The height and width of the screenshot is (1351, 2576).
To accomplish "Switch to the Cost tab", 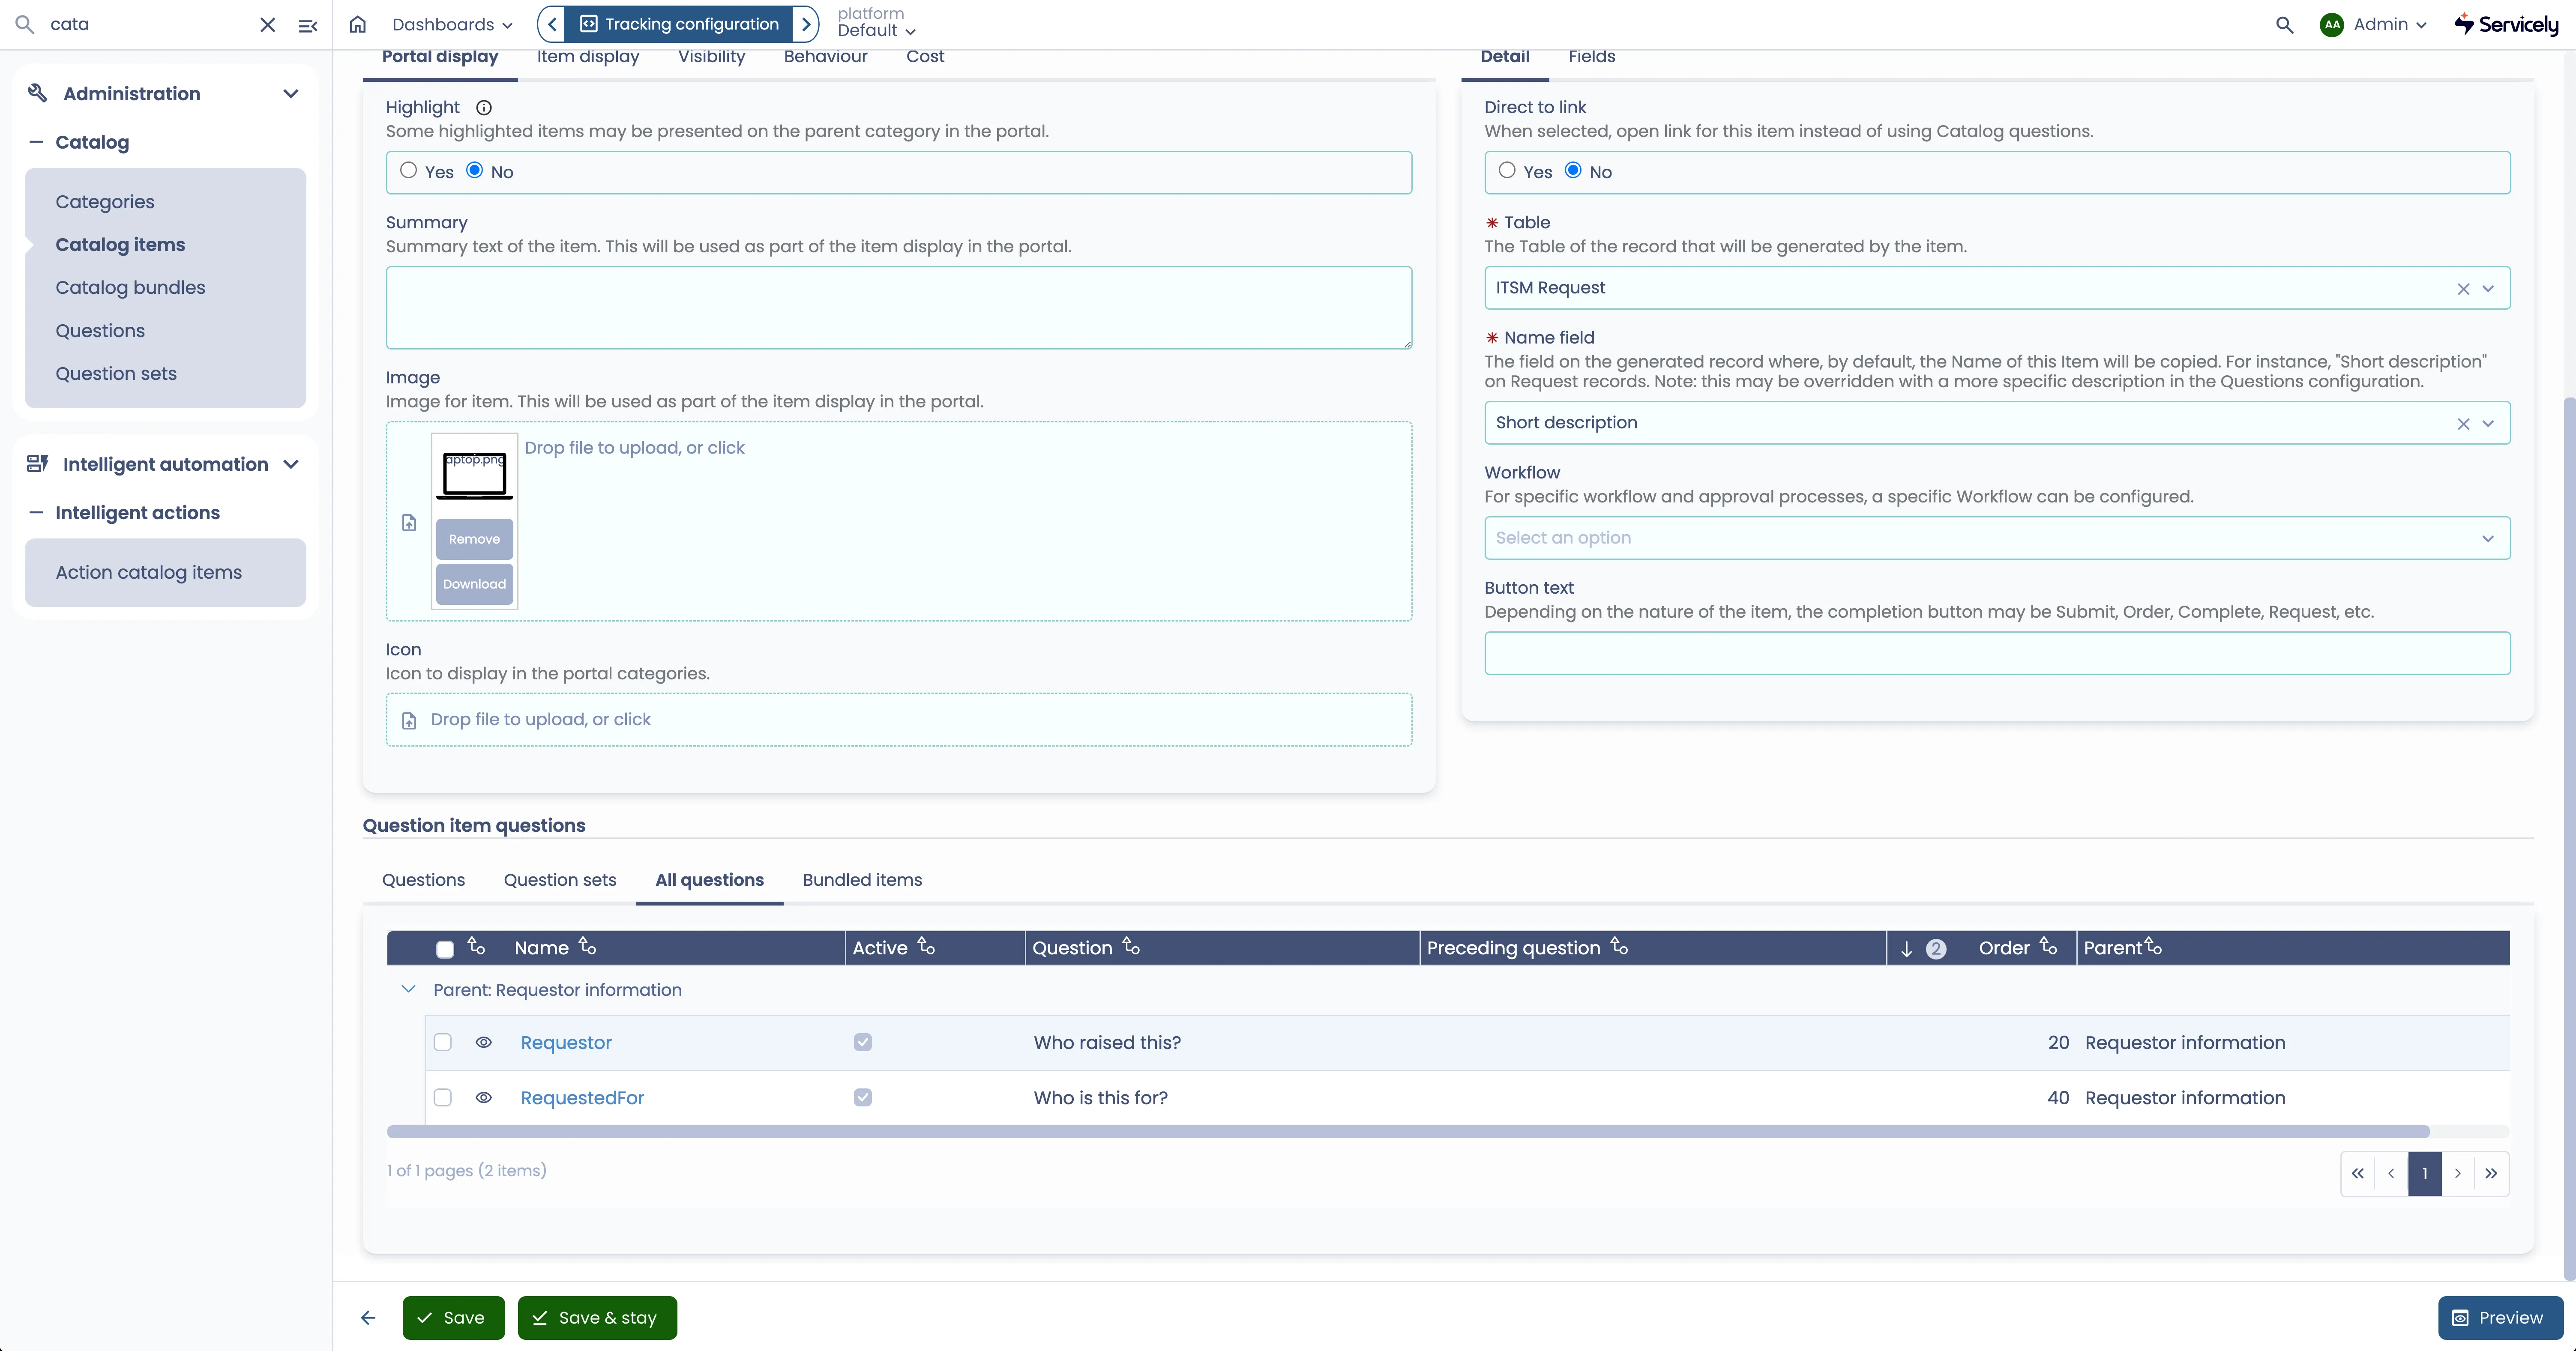I will click(x=925, y=57).
